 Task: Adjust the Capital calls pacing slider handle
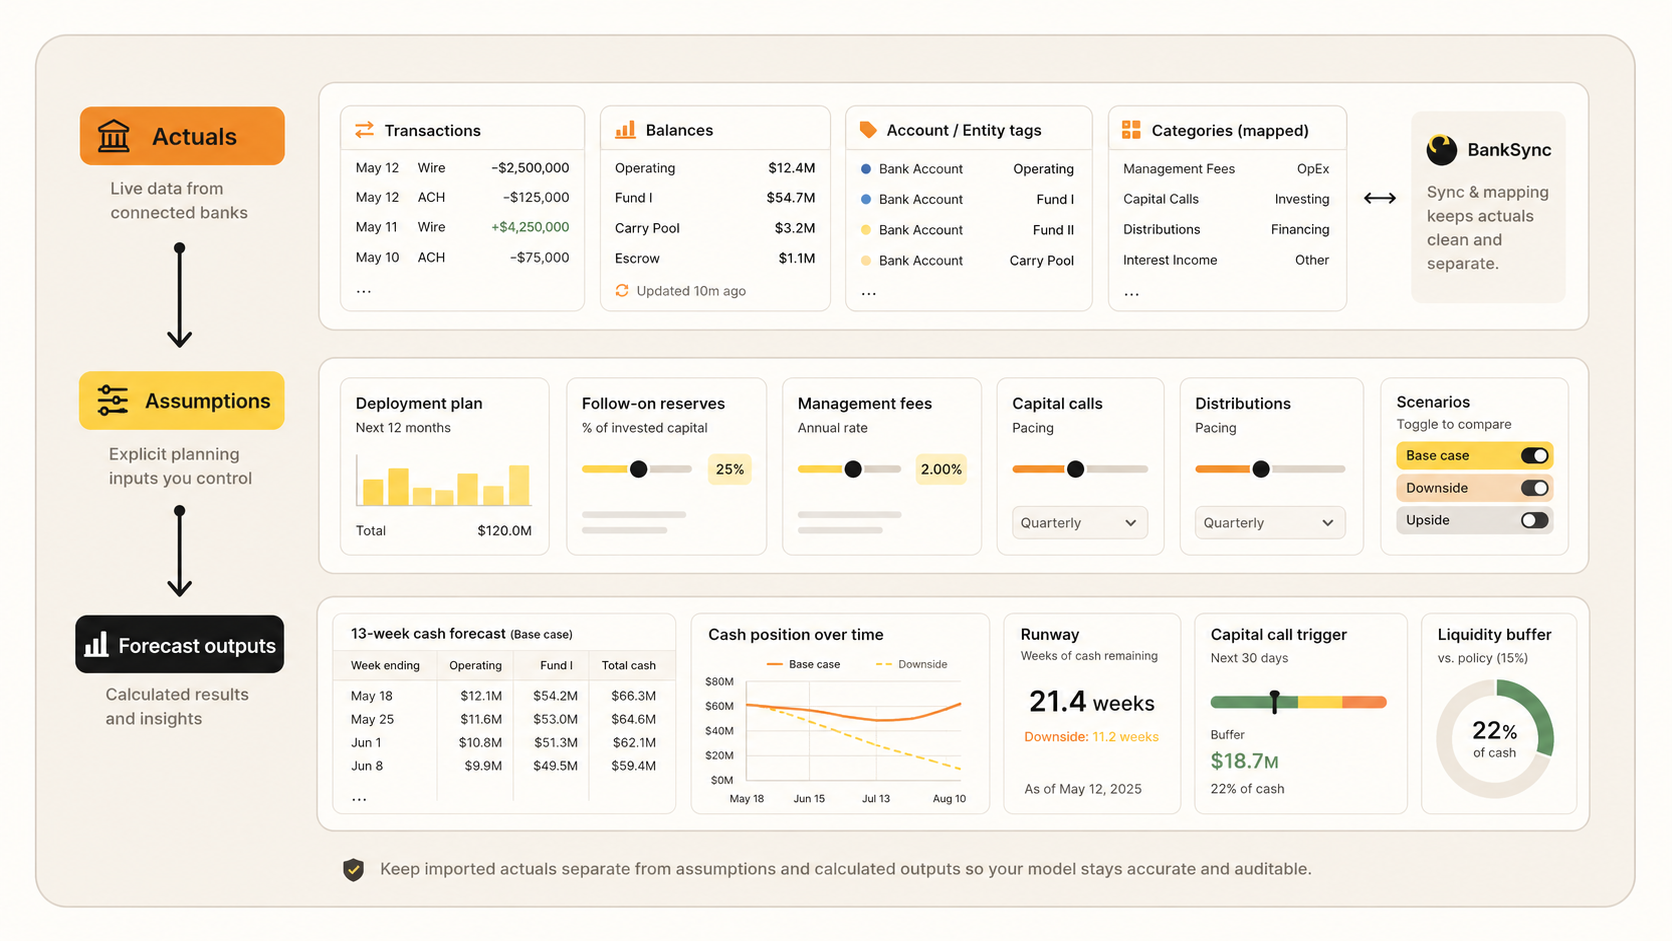1075,469
